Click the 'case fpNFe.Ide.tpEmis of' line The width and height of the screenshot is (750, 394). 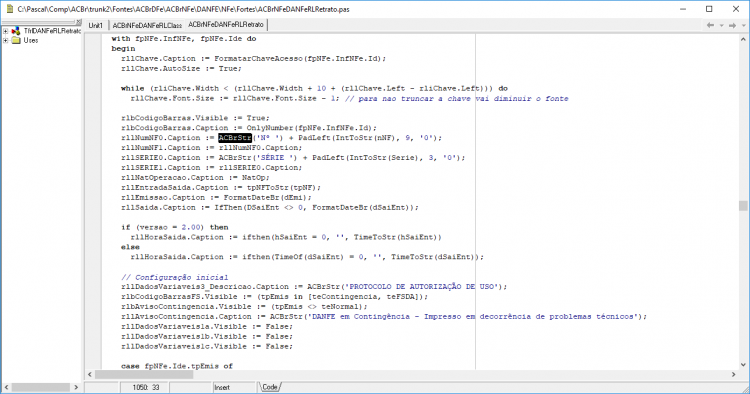click(176, 366)
